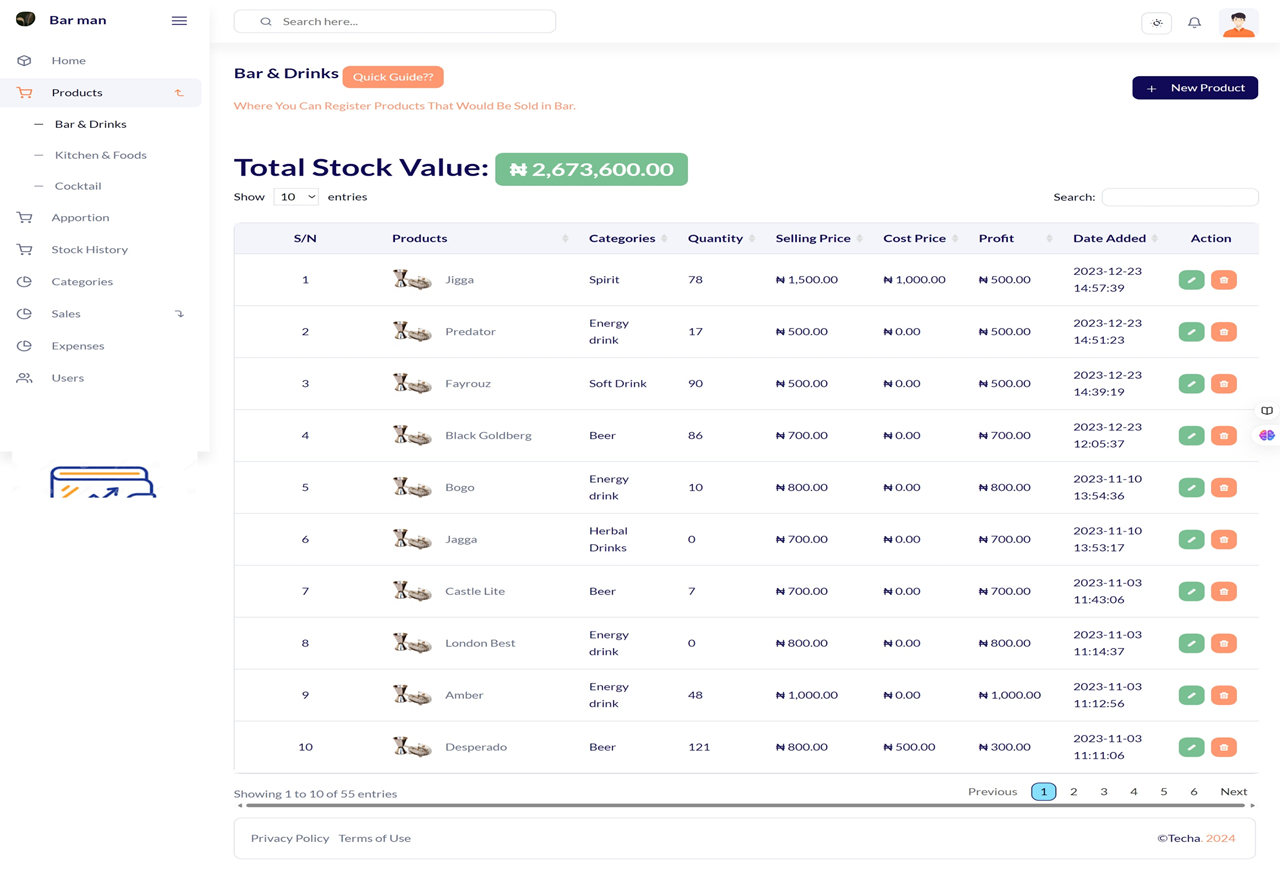Click the Expenses clock icon
The width and height of the screenshot is (1280, 876).
(x=24, y=345)
